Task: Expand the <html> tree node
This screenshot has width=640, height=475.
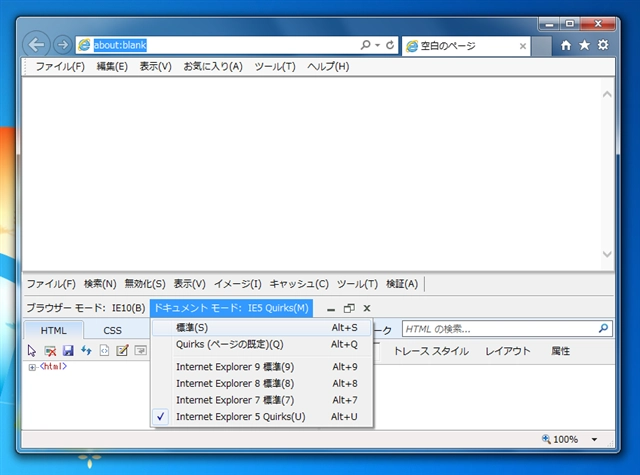Action: pos(32,368)
